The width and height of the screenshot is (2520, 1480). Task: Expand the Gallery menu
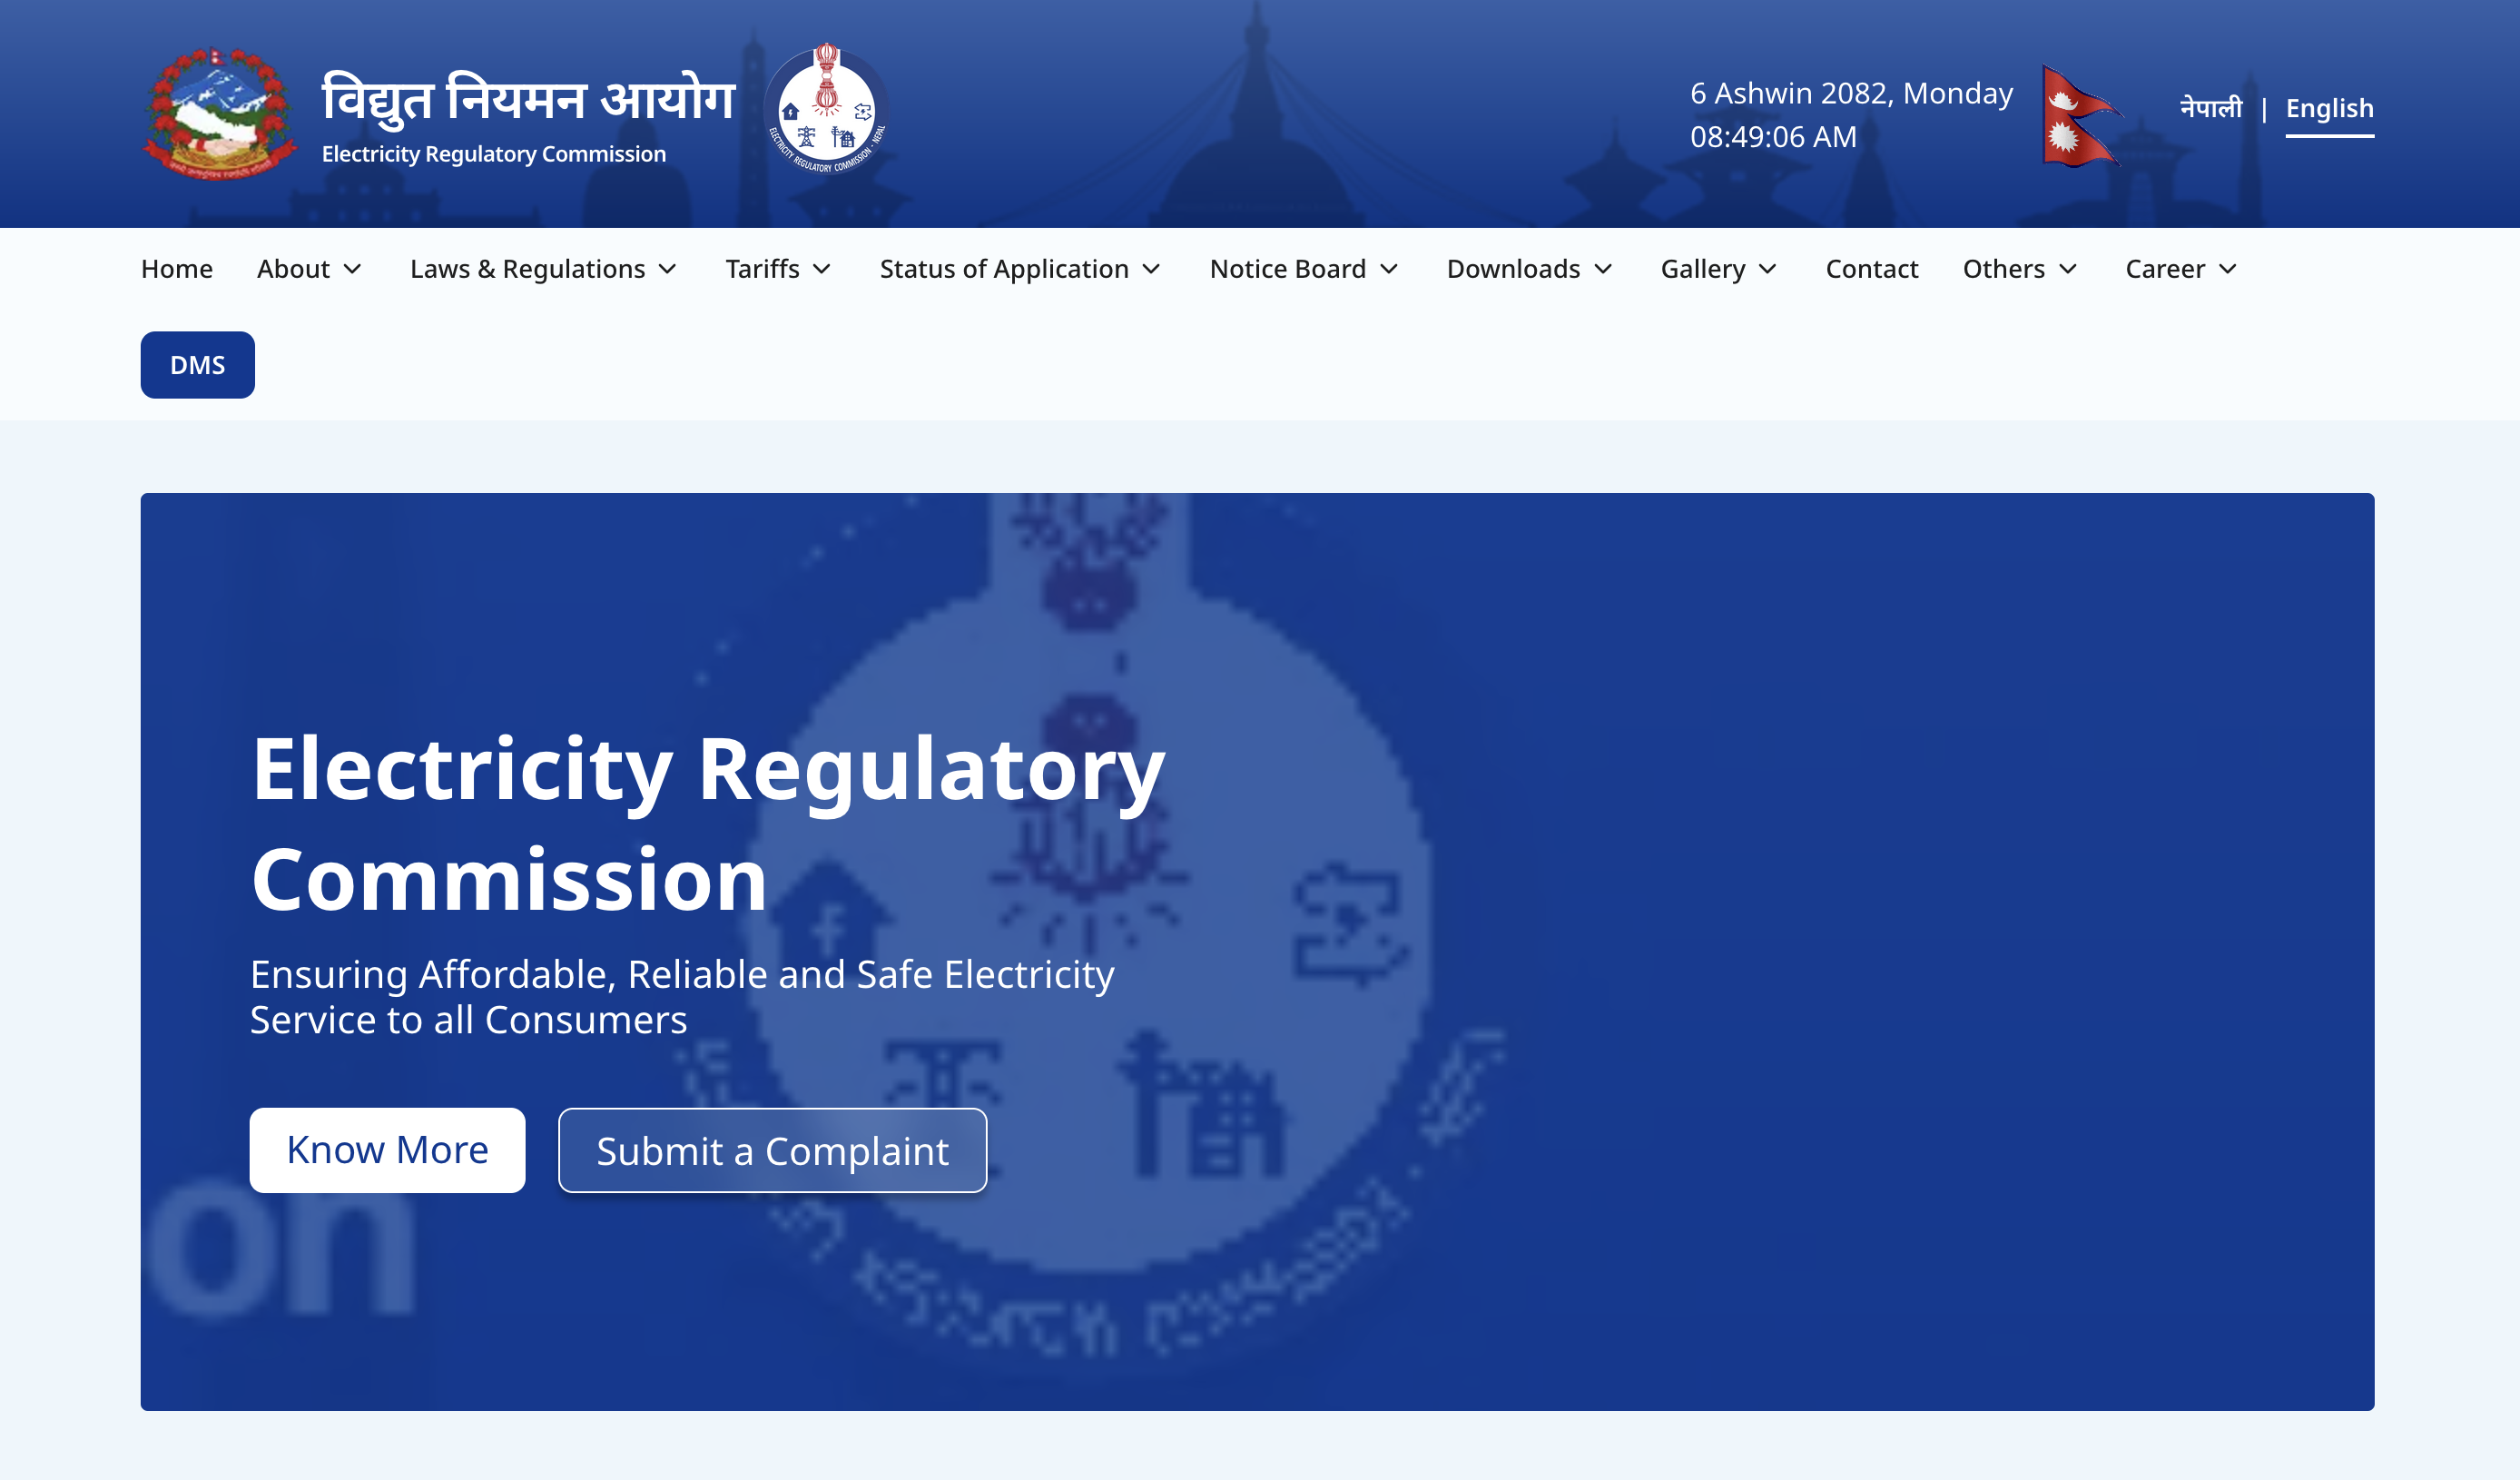(x=1718, y=269)
